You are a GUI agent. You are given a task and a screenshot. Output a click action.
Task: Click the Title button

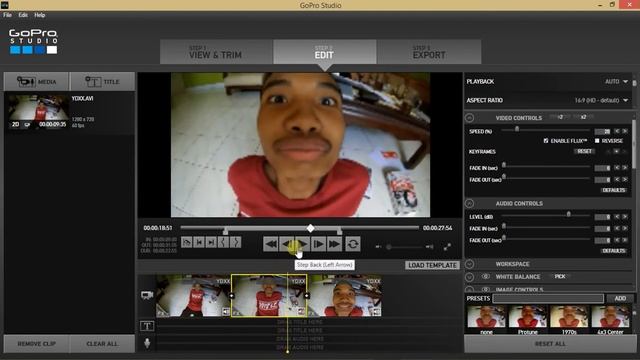point(102,82)
